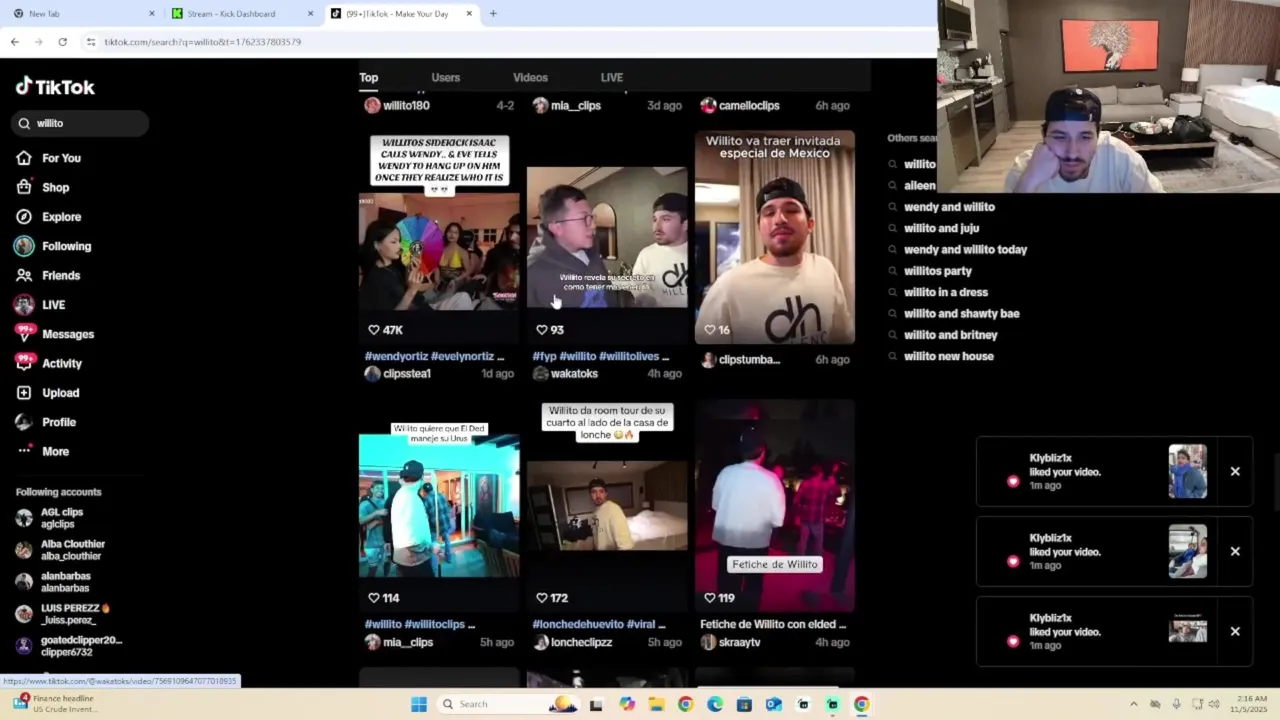This screenshot has width=1280, height=720.
Task: Click the #lonchedehuevito #viral caption
Action: (x=598, y=624)
